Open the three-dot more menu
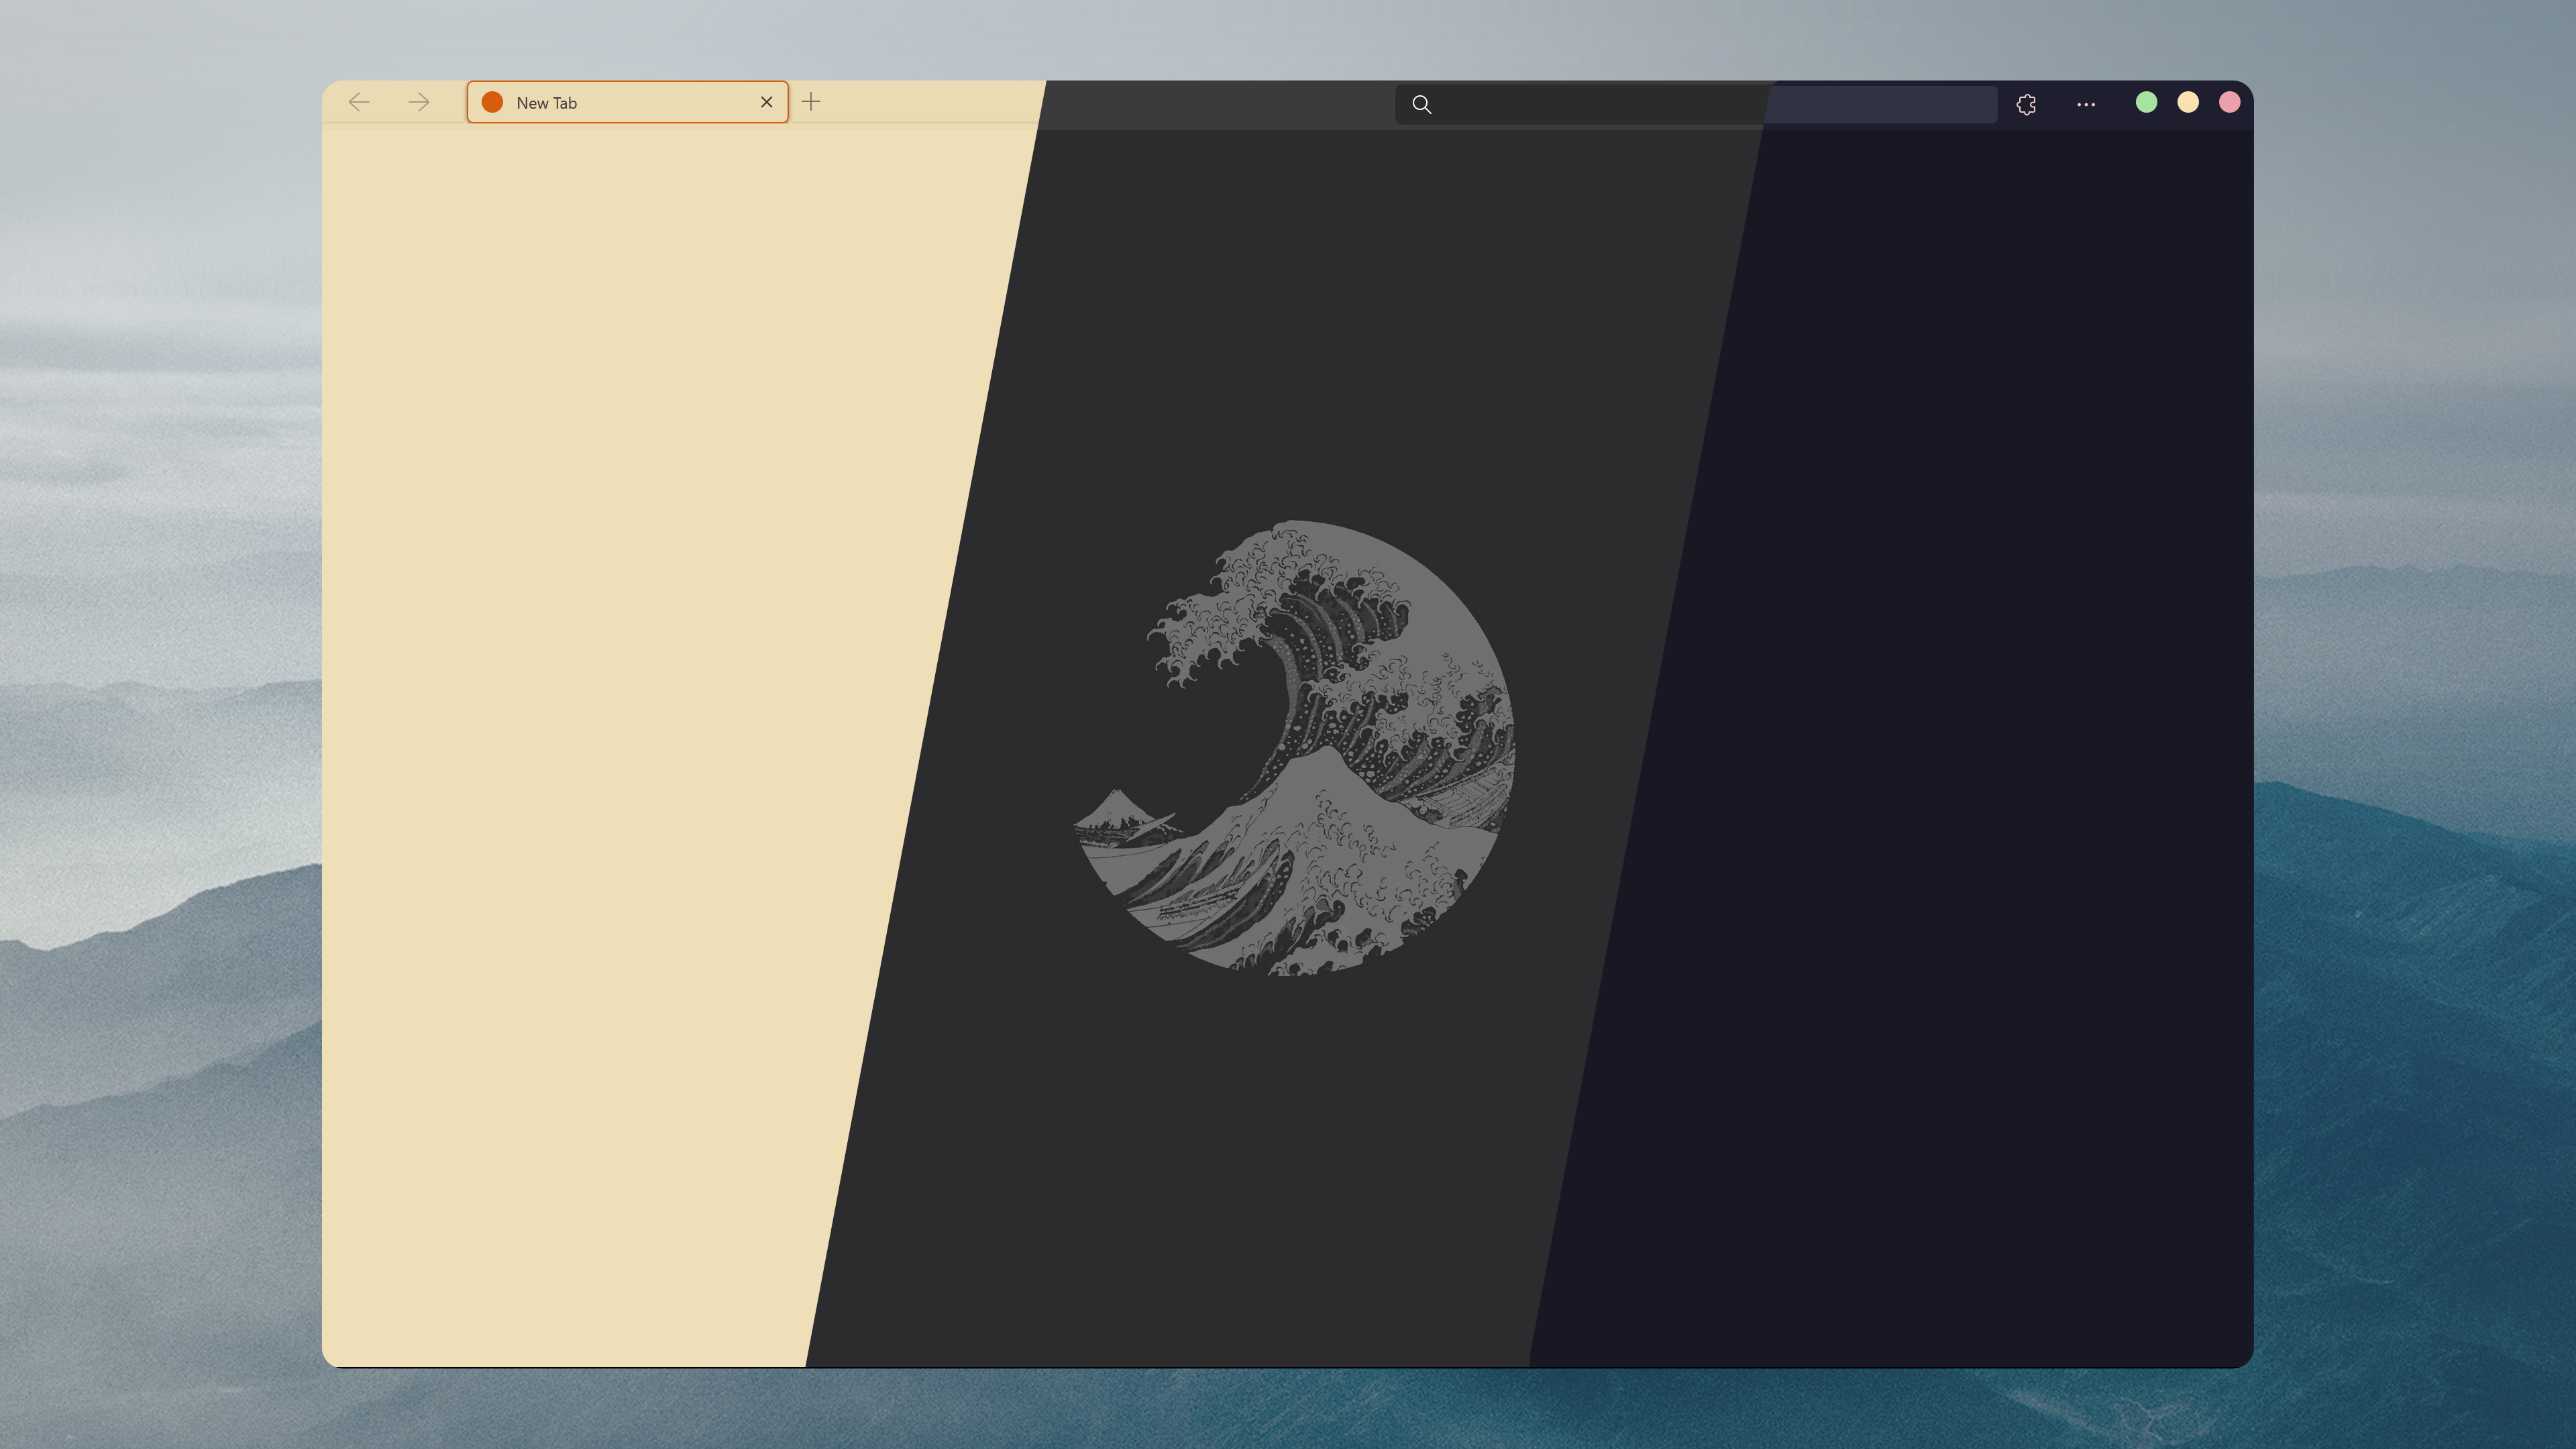This screenshot has height=1449, width=2576. coord(2086,104)
